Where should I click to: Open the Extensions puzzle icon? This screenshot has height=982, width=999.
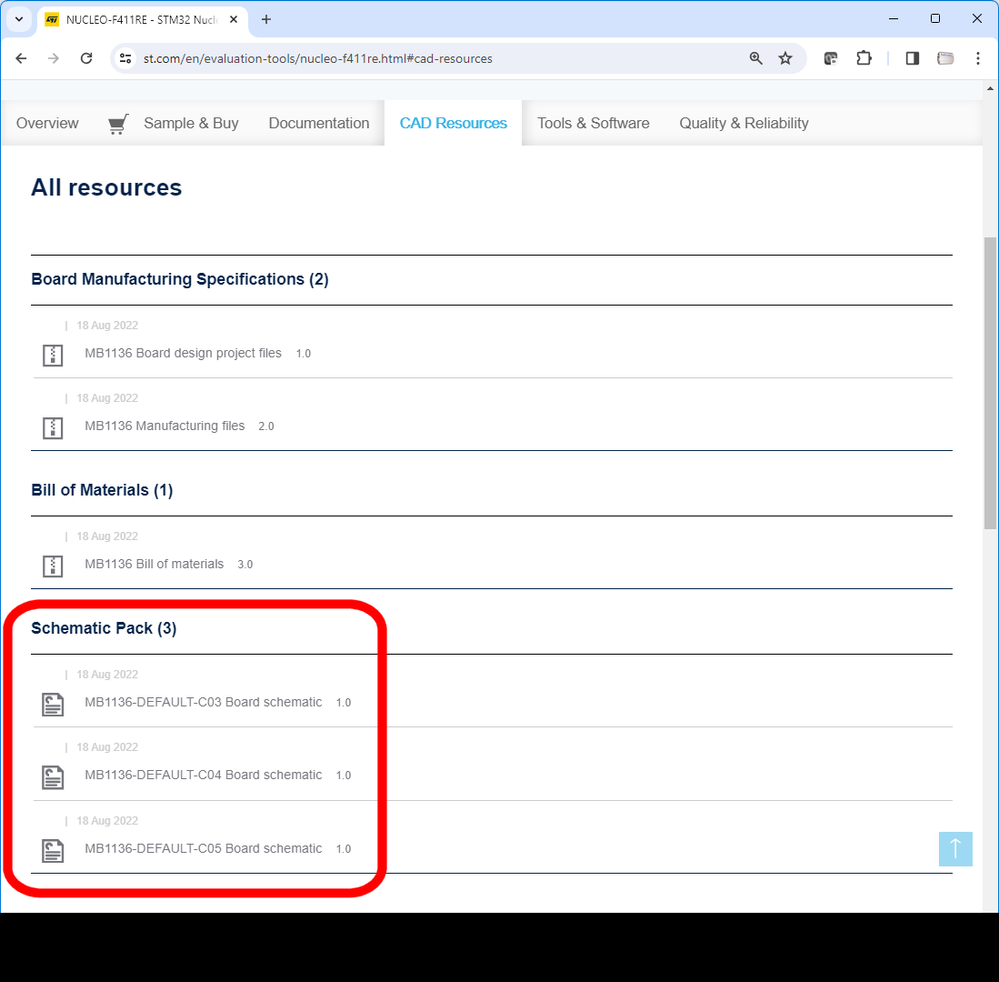tap(864, 59)
